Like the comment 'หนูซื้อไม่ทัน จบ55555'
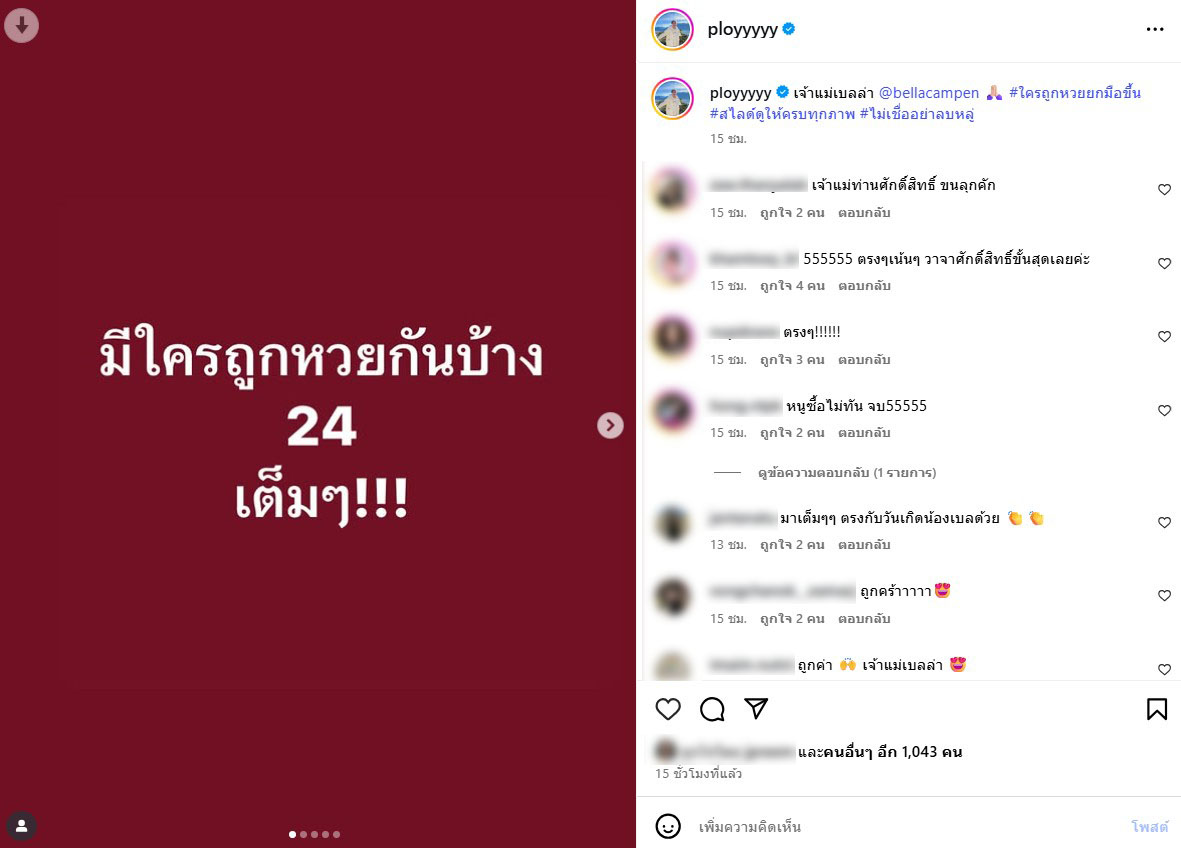Screen dimensions: 1181x848 1164,410
